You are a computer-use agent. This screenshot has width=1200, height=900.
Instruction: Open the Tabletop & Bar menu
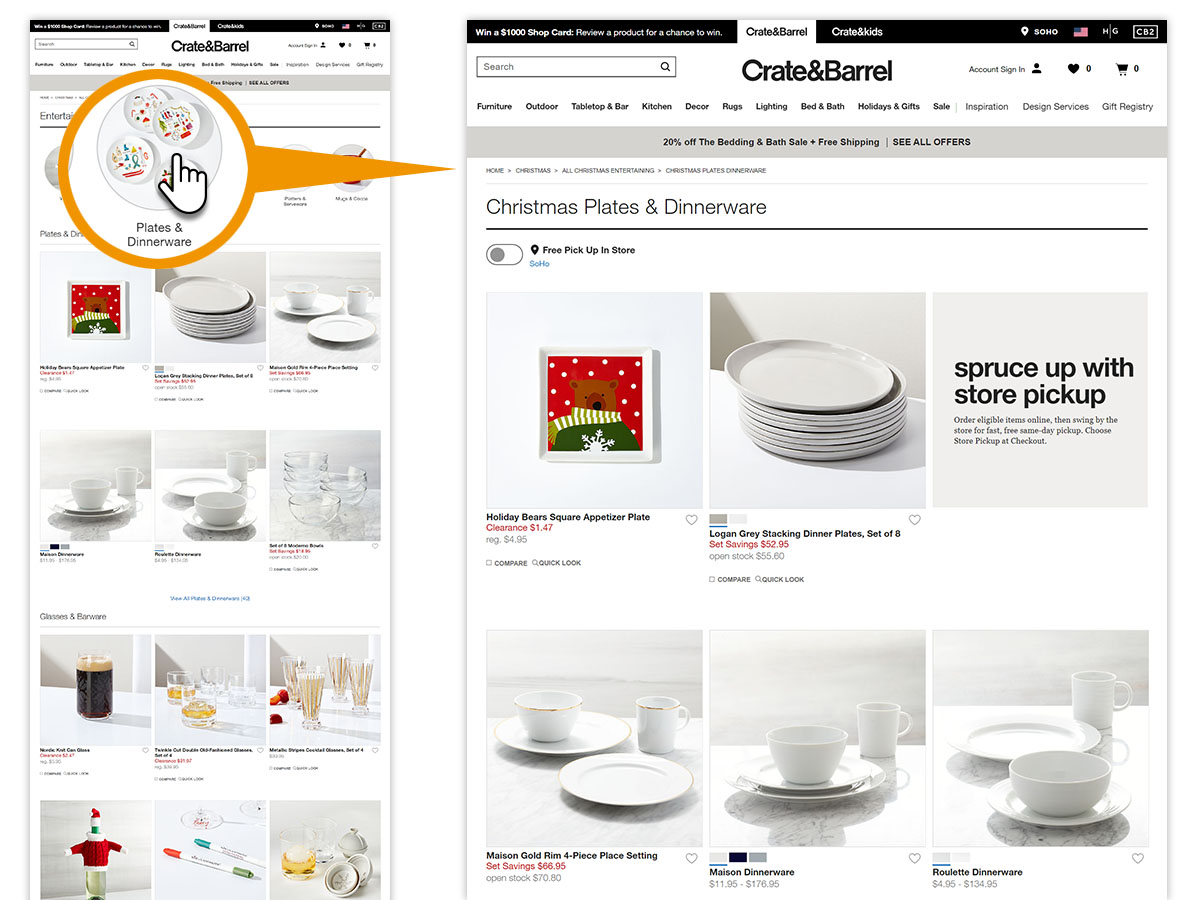pyautogui.click(x=600, y=106)
